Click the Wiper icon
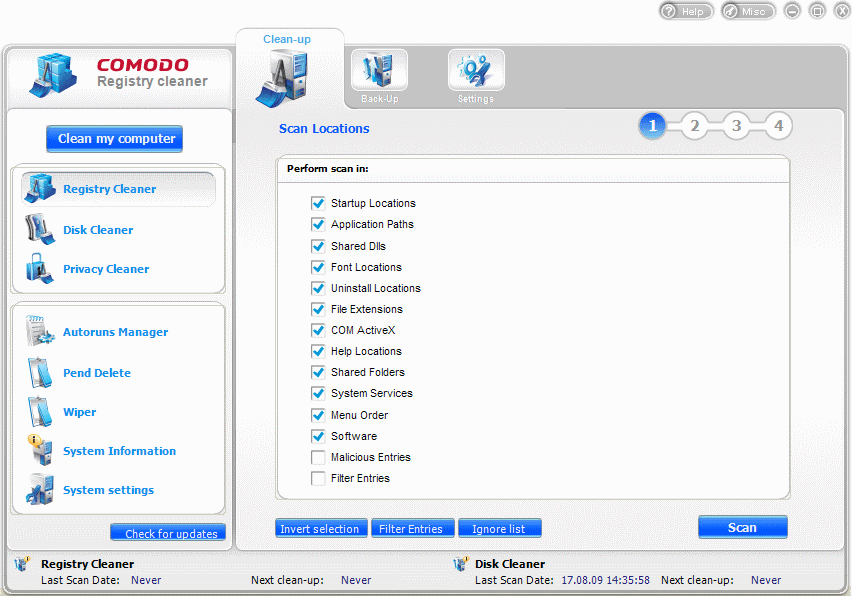Screen dimensions: 852x596 point(40,411)
